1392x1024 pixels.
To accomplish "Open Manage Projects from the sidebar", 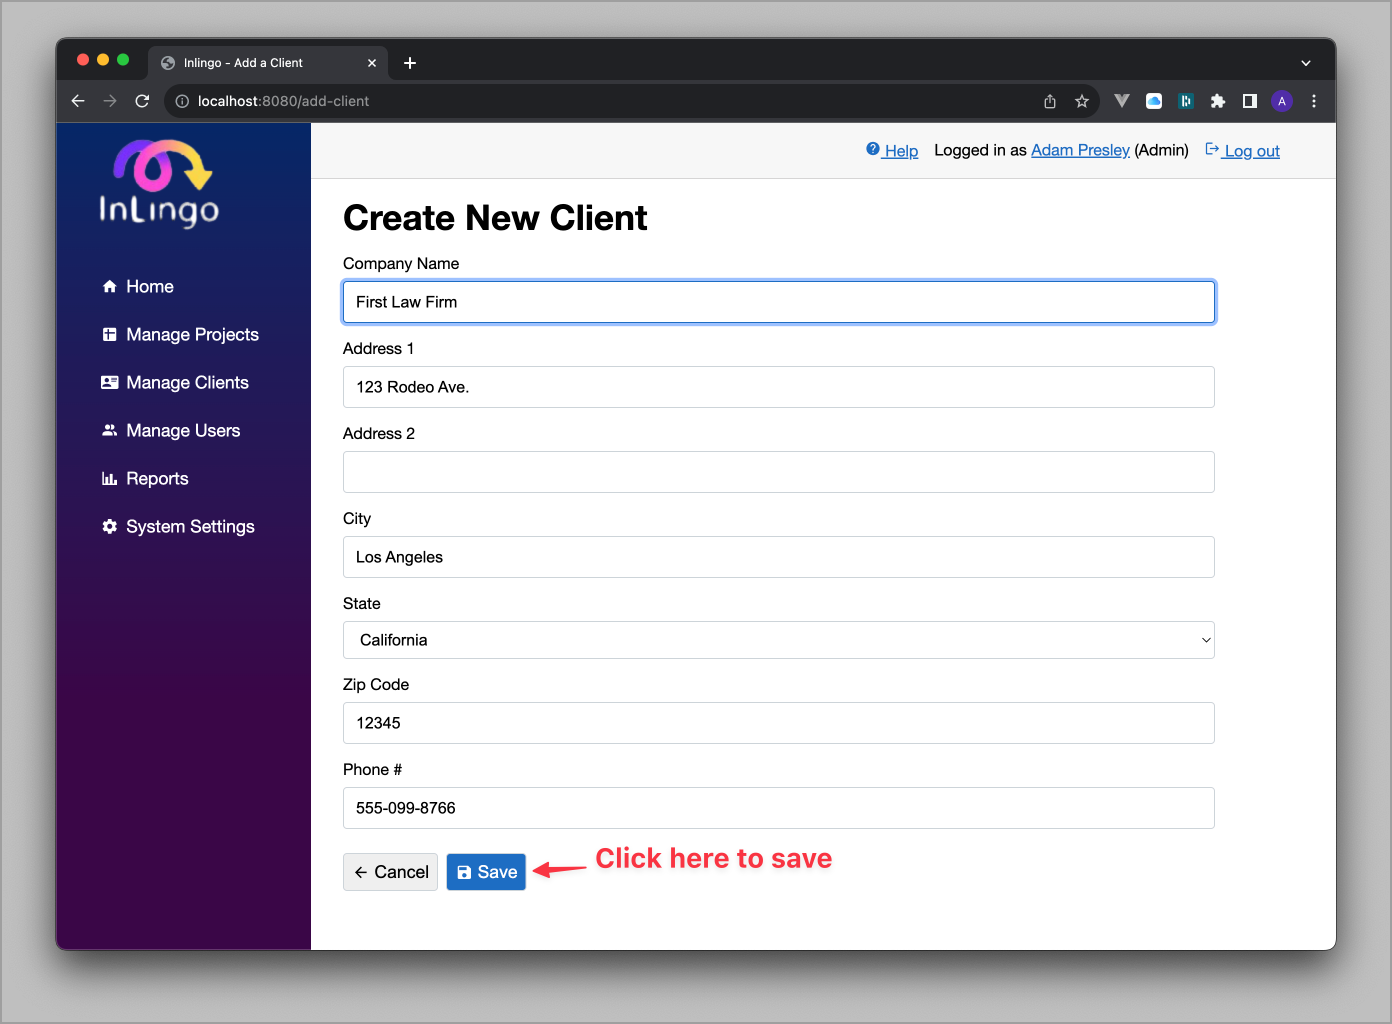I will [191, 334].
